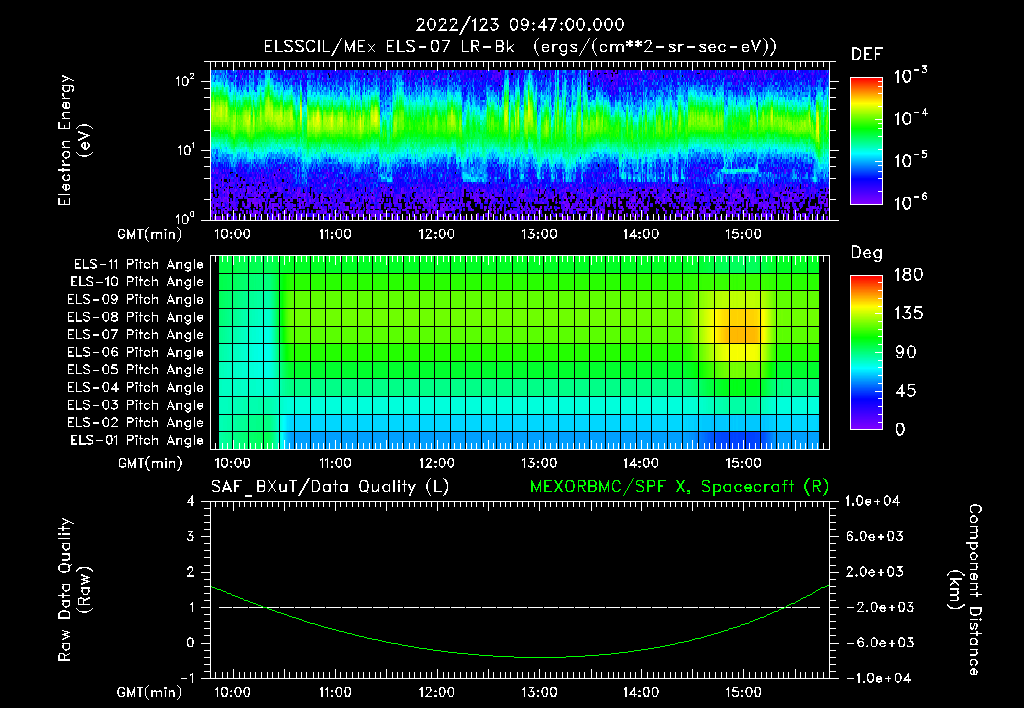Select the ELS-10 Pitch Angle row label

click(136, 282)
